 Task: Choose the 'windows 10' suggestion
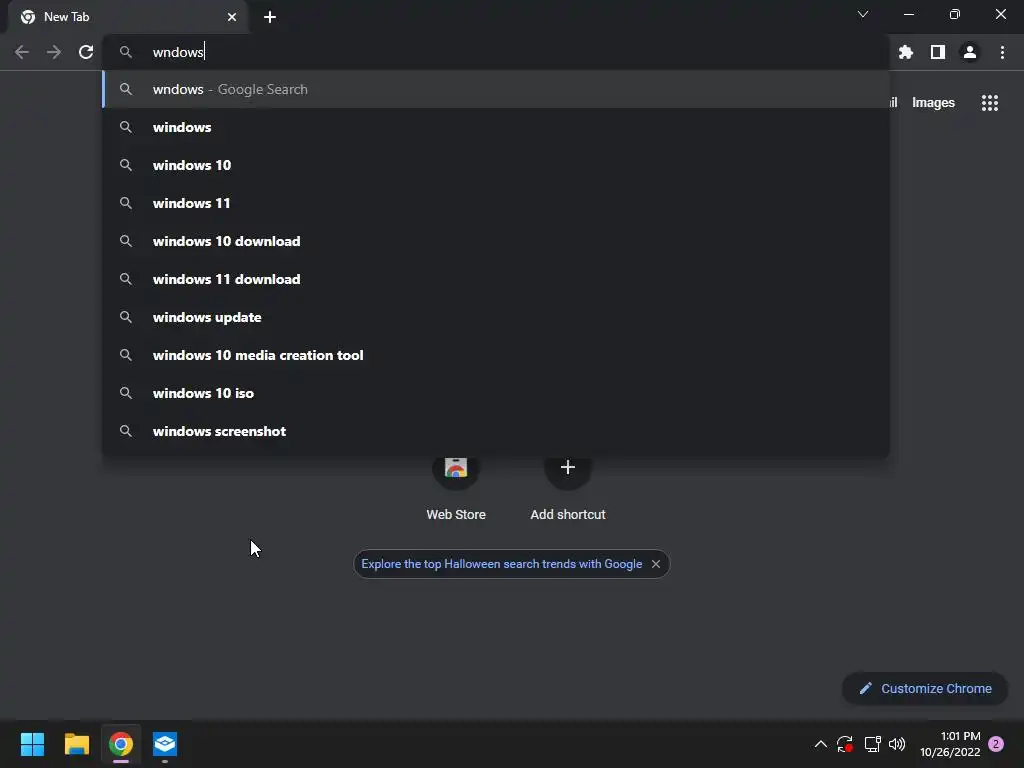click(x=496, y=165)
